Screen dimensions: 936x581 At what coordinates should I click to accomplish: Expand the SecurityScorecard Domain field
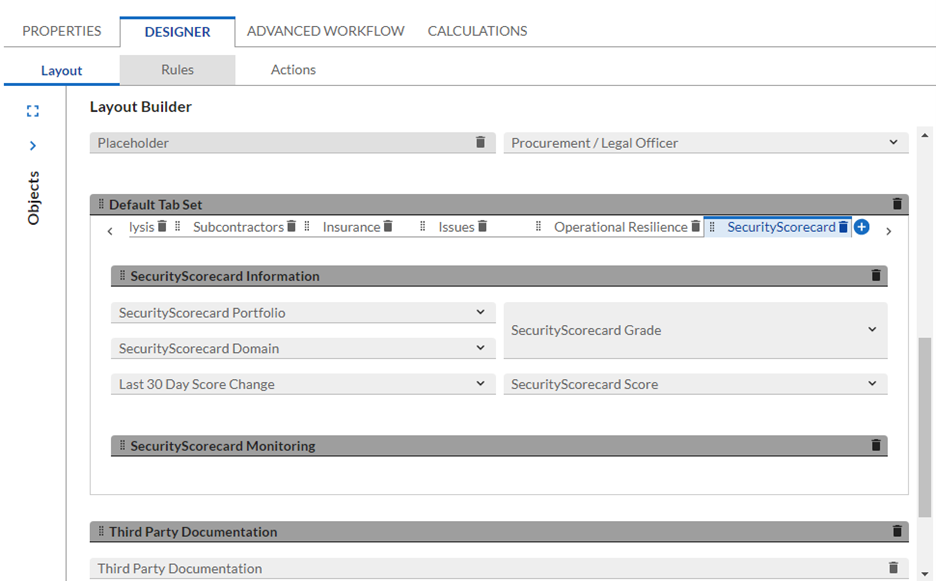click(481, 348)
